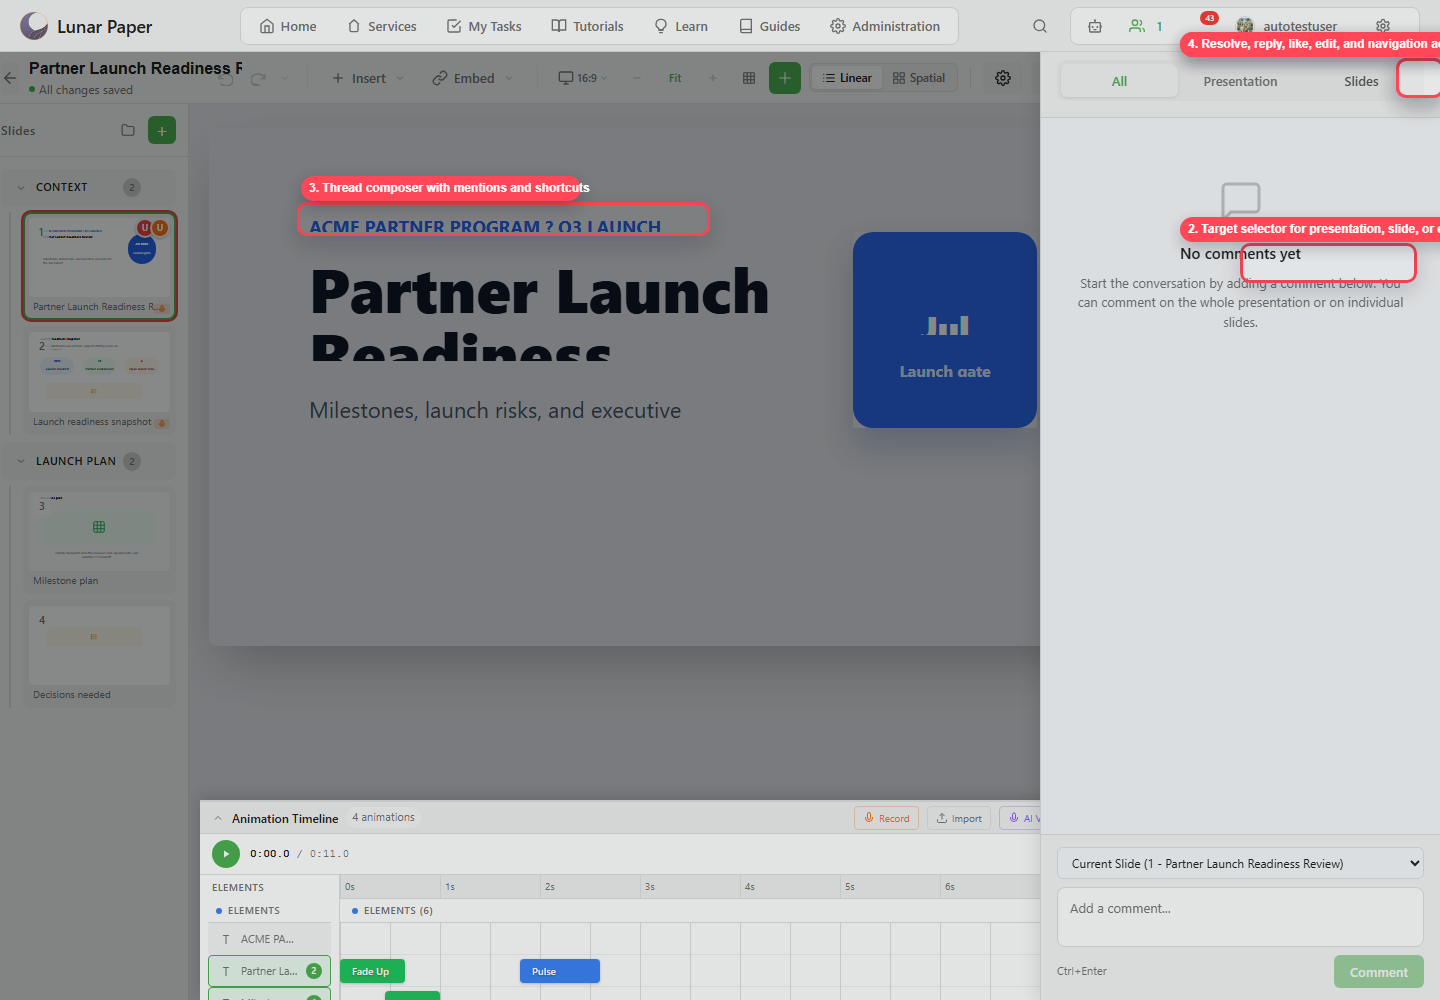Switch to Linear view mode
Viewport: 1440px width, 1000px height.
click(847, 78)
